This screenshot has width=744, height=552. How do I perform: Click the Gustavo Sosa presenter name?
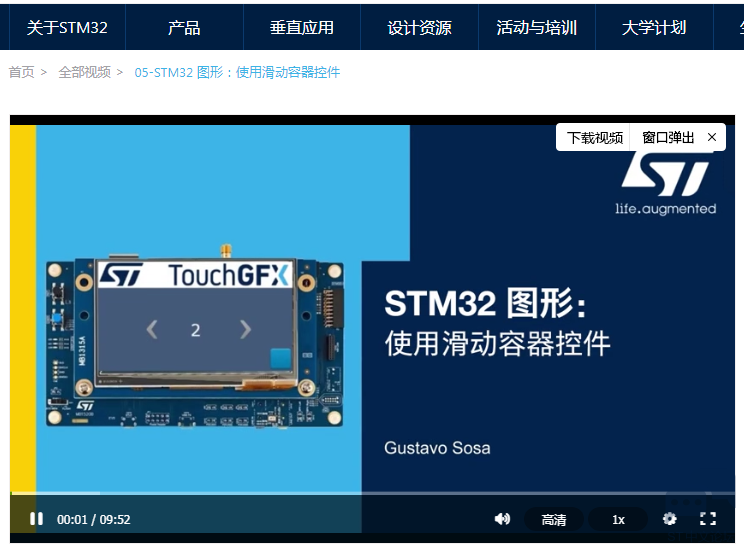point(437,448)
